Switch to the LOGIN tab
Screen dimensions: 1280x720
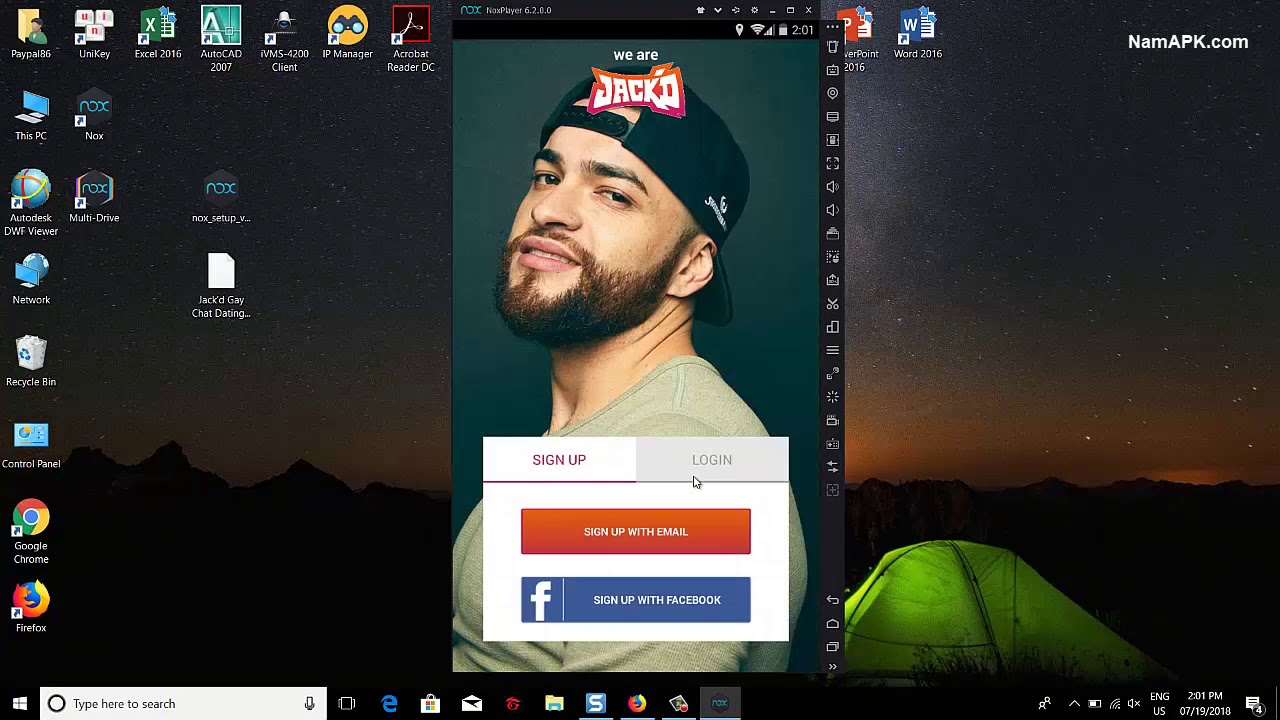712,460
